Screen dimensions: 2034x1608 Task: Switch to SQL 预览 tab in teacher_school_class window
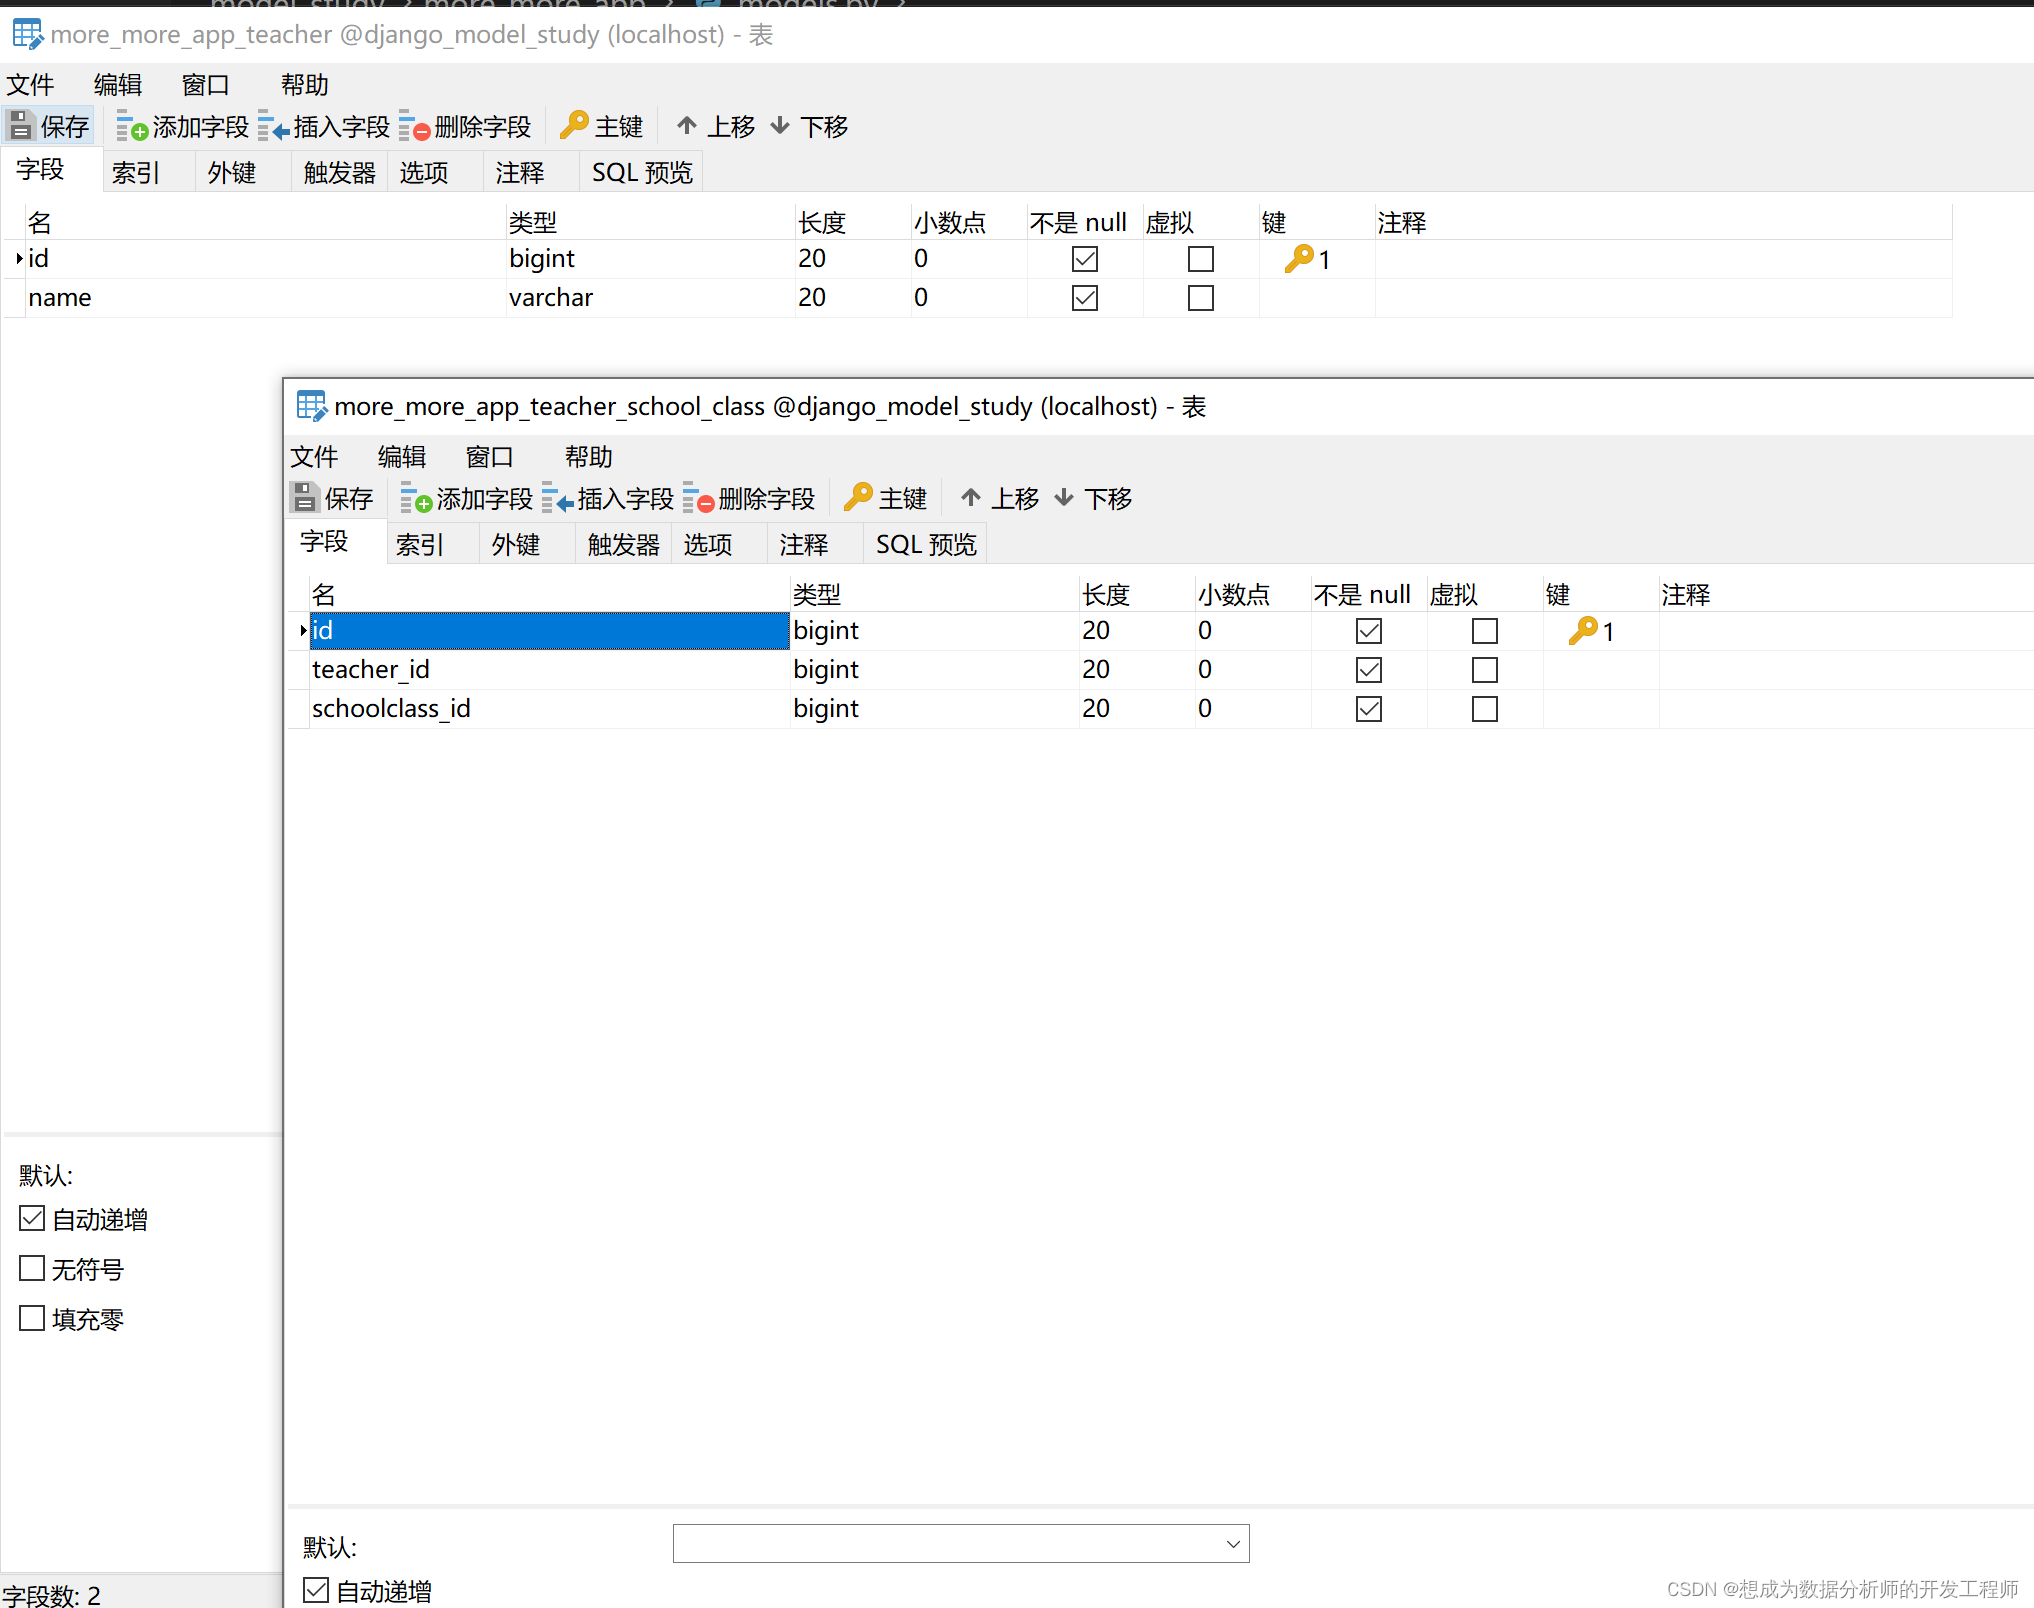tap(926, 544)
